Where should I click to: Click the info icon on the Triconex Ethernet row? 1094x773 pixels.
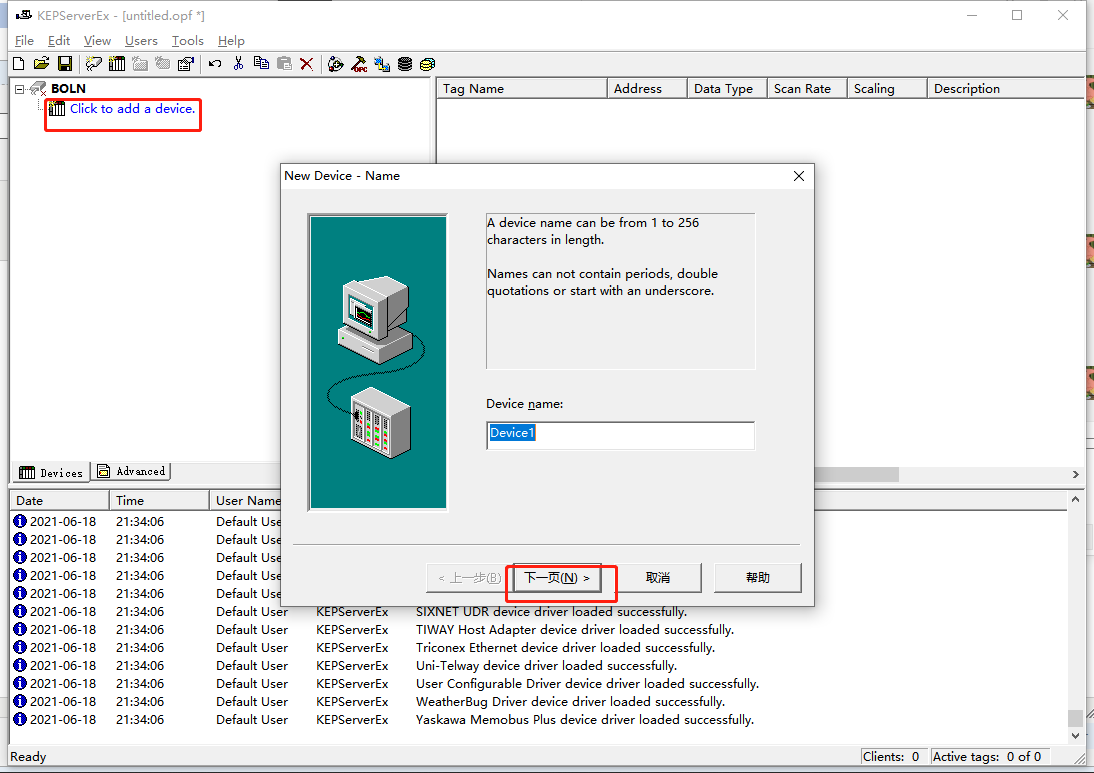tap(20, 647)
